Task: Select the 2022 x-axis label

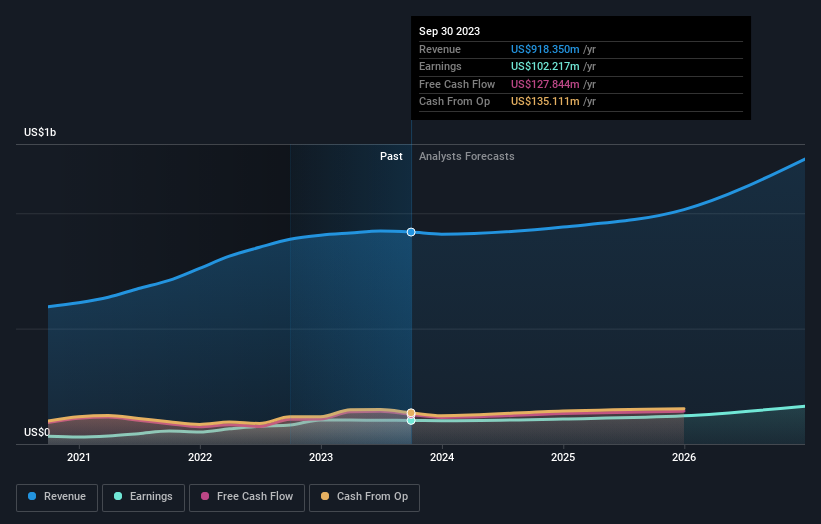Action: coord(200,457)
